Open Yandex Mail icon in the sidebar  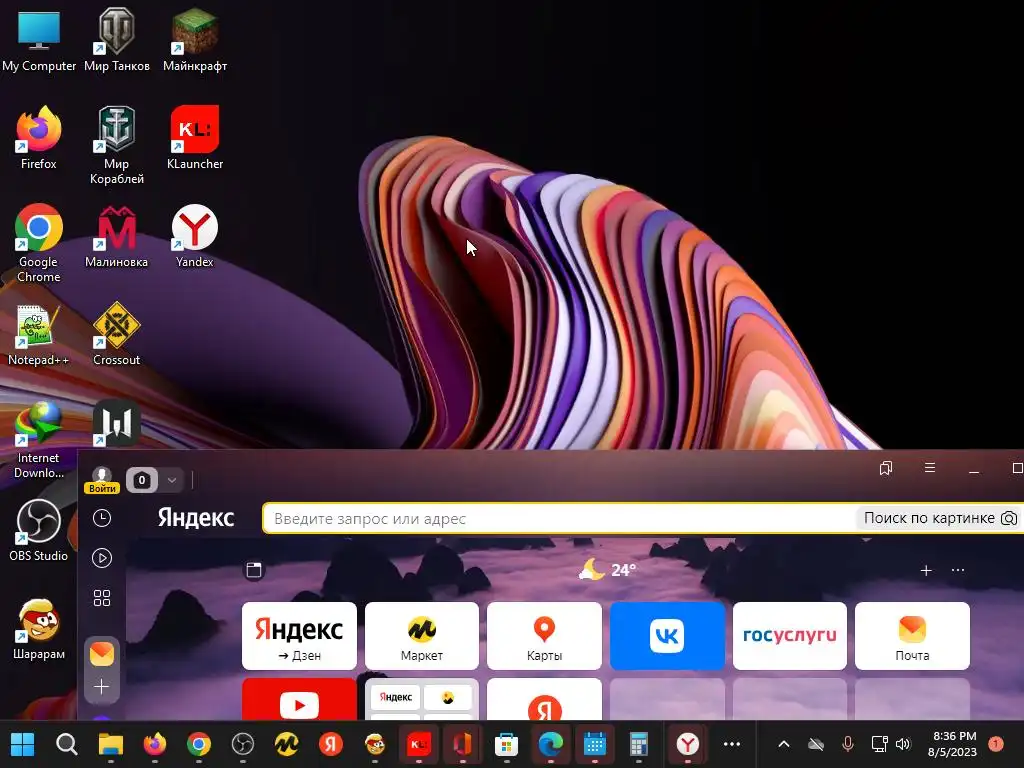coord(102,654)
